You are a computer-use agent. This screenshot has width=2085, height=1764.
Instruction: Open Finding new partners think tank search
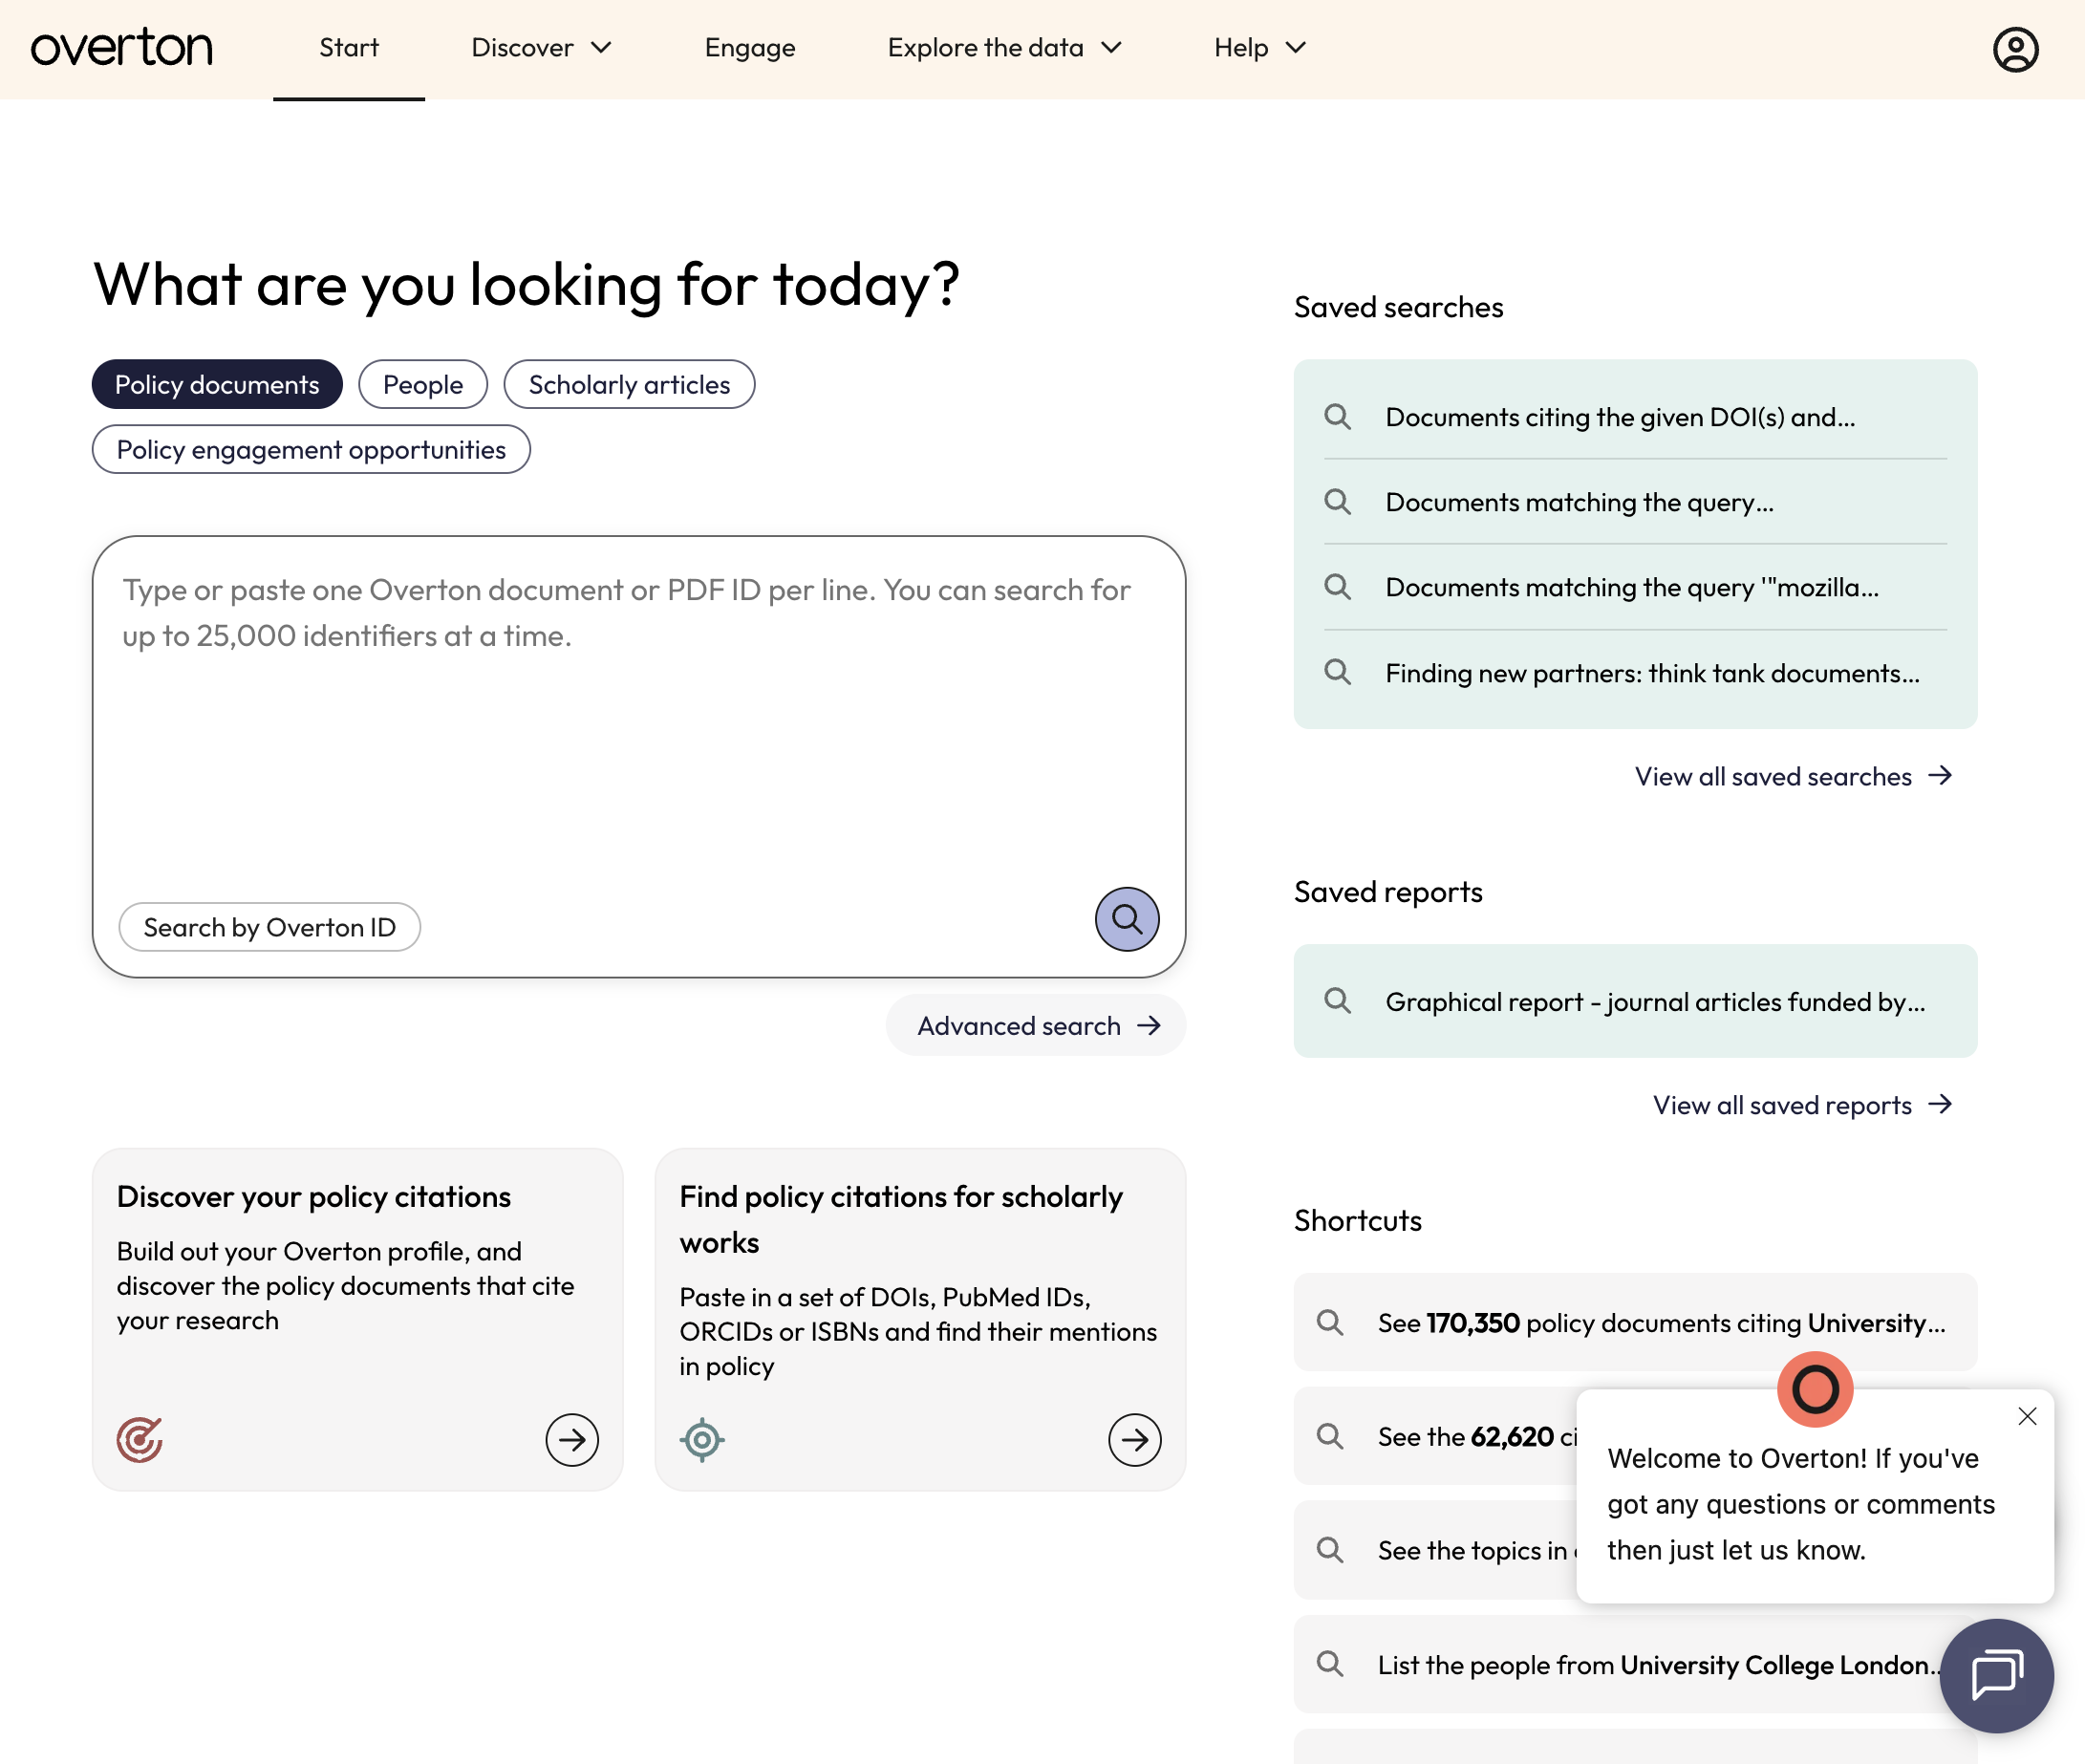coord(1634,672)
